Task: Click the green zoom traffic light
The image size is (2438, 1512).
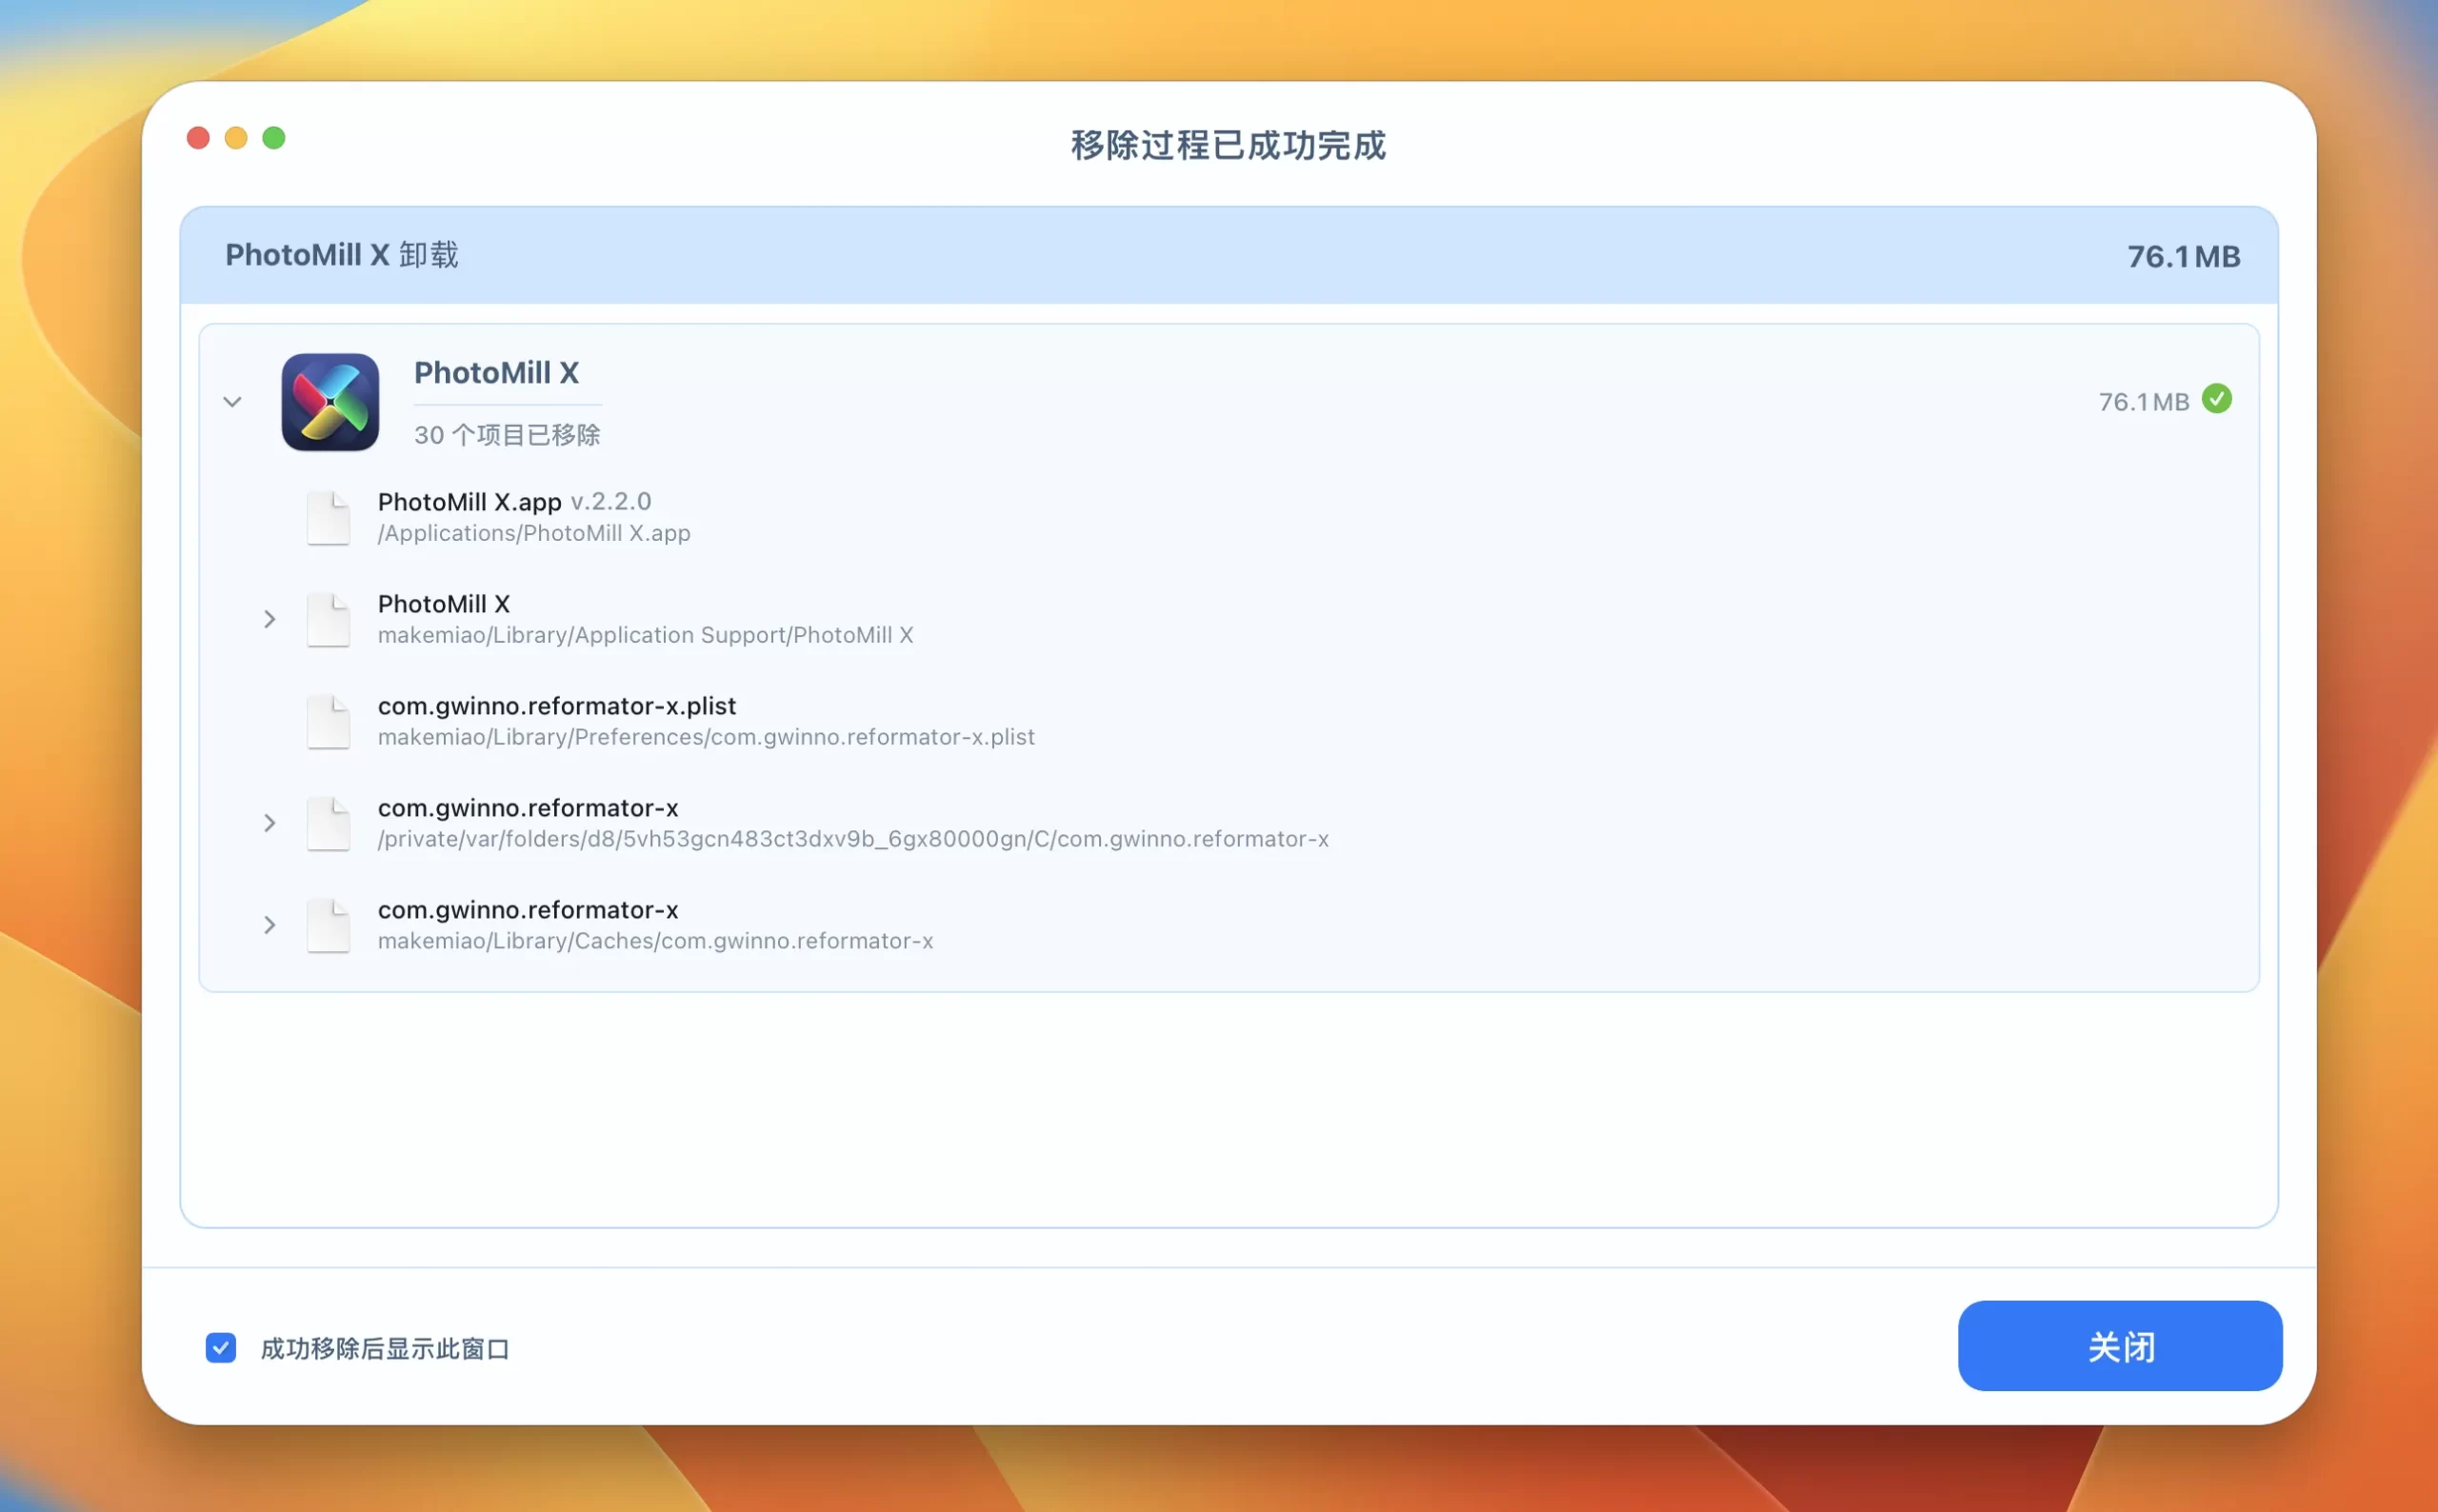Action: tap(274, 137)
